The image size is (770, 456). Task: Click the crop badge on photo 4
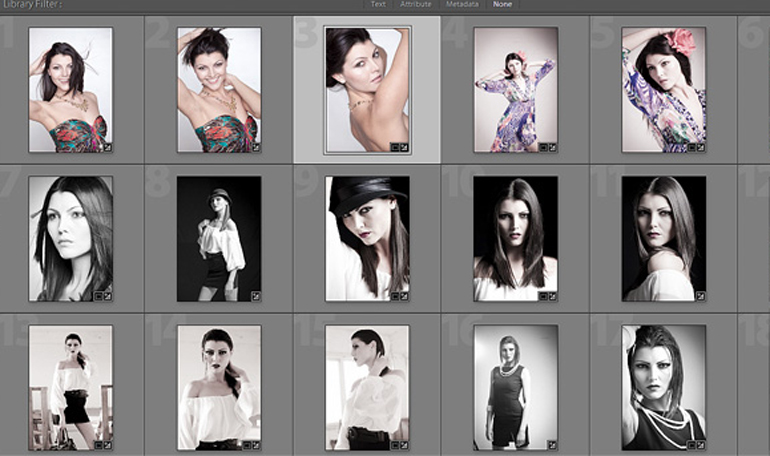point(542,147)
